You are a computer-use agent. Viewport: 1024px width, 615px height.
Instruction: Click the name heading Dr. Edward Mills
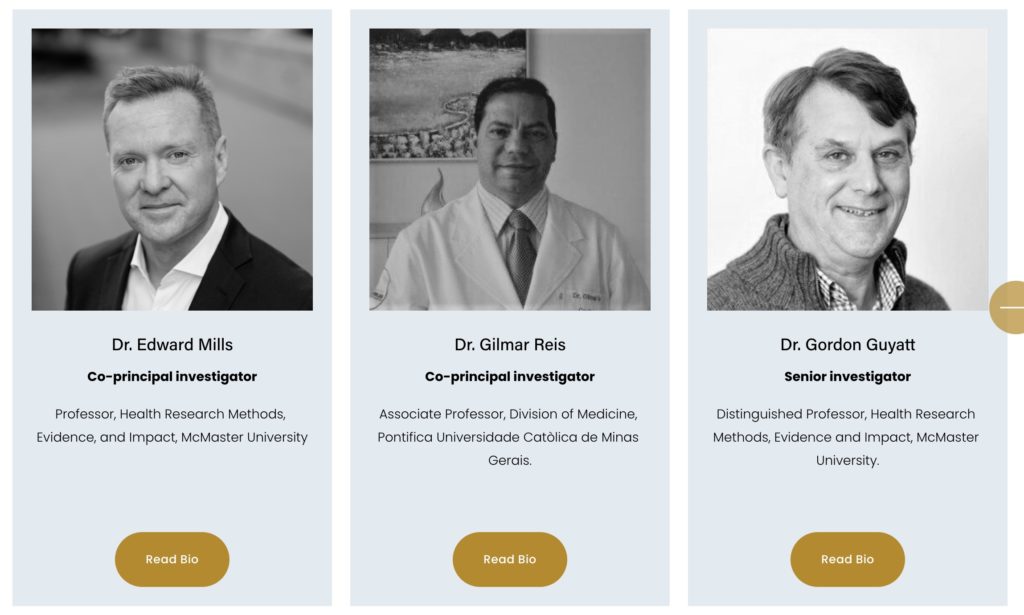coord(172,345)
